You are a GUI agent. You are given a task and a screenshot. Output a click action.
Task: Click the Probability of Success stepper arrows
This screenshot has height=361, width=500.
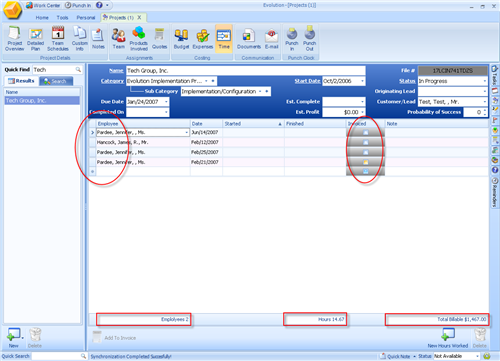pyautogui.click(x=485, y=112)
